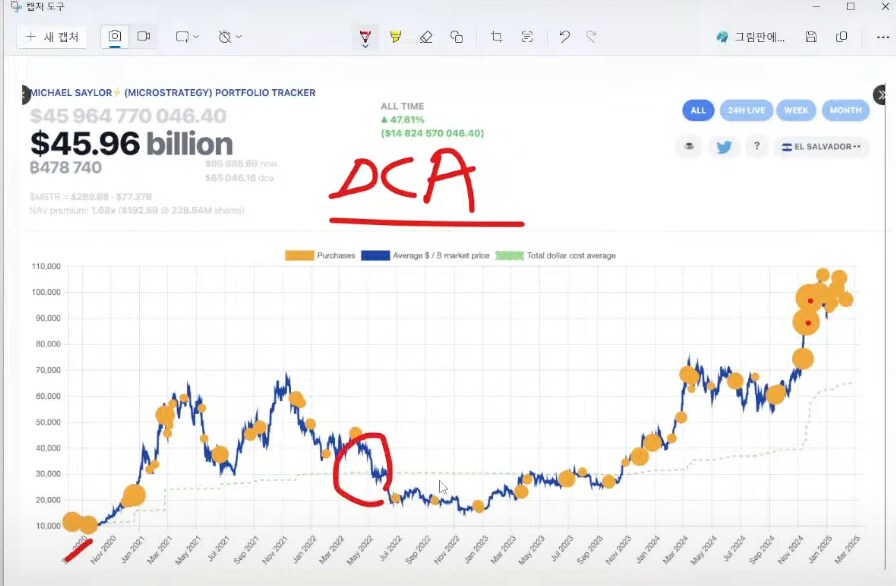The width and height of the screenshot is (896, 586).
Task: Select the yellow highlighter tool
Action: (x=395, y=37)
